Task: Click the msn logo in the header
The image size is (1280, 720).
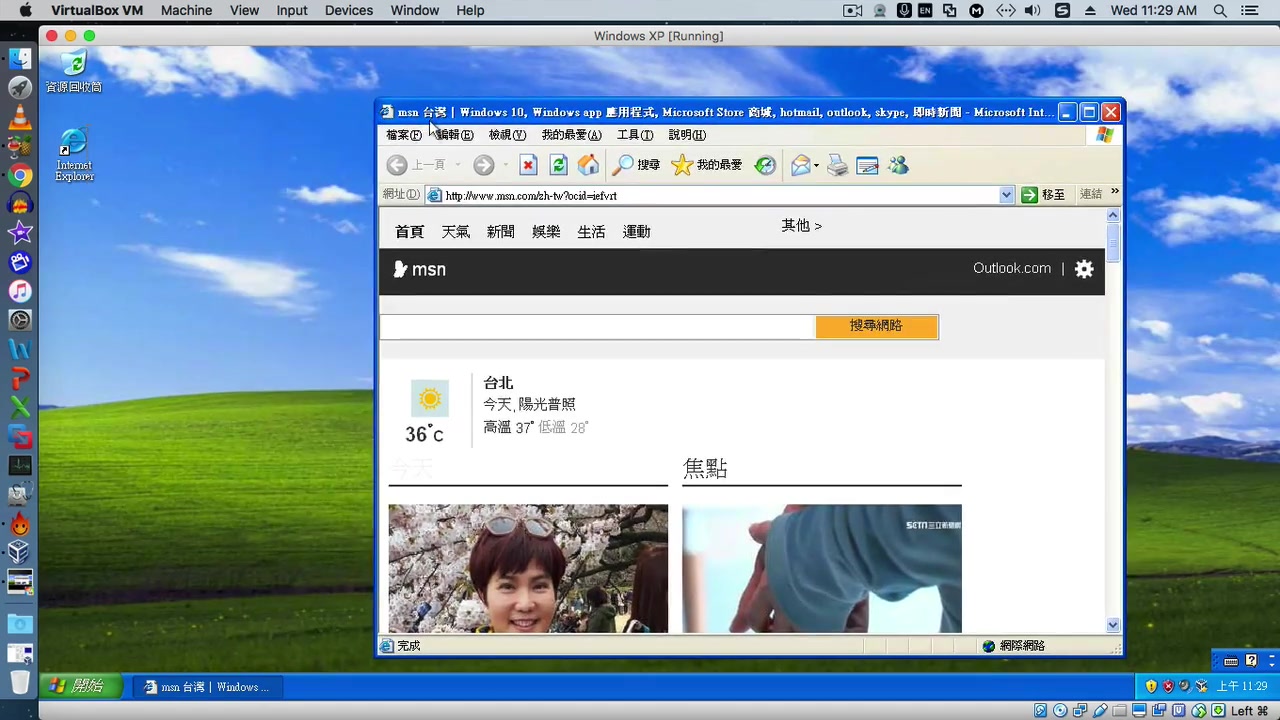Action: click(x=420, y=269)
